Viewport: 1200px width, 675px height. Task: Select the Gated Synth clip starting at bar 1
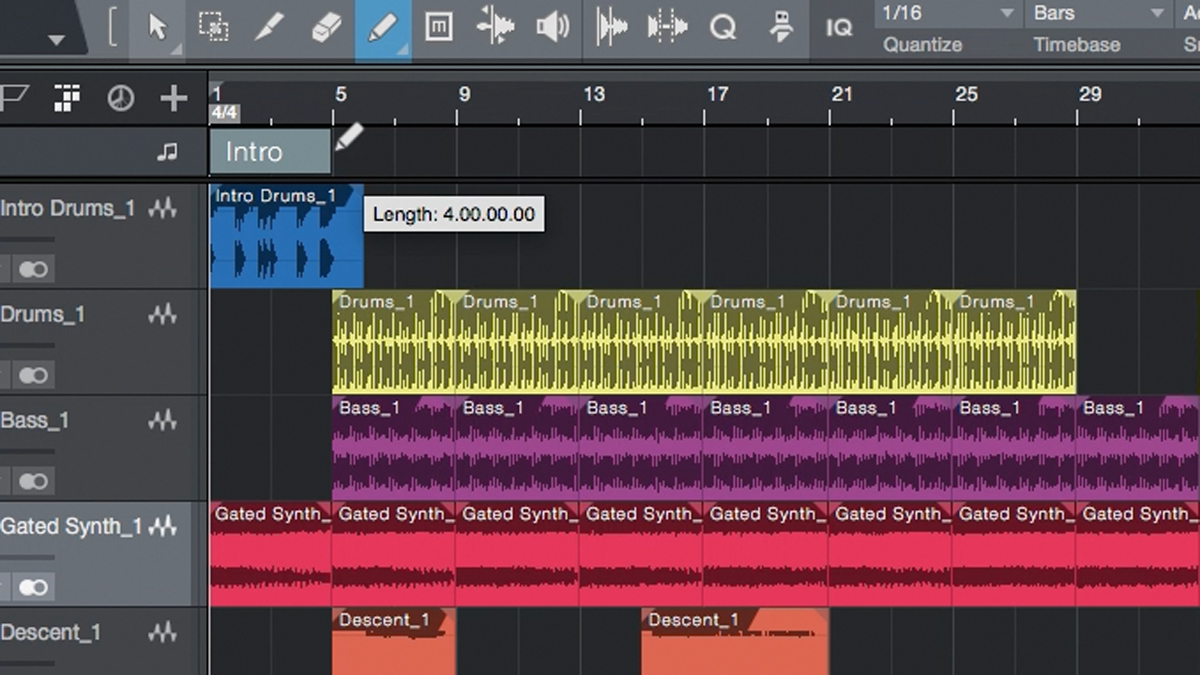click(x=271, y=554)
